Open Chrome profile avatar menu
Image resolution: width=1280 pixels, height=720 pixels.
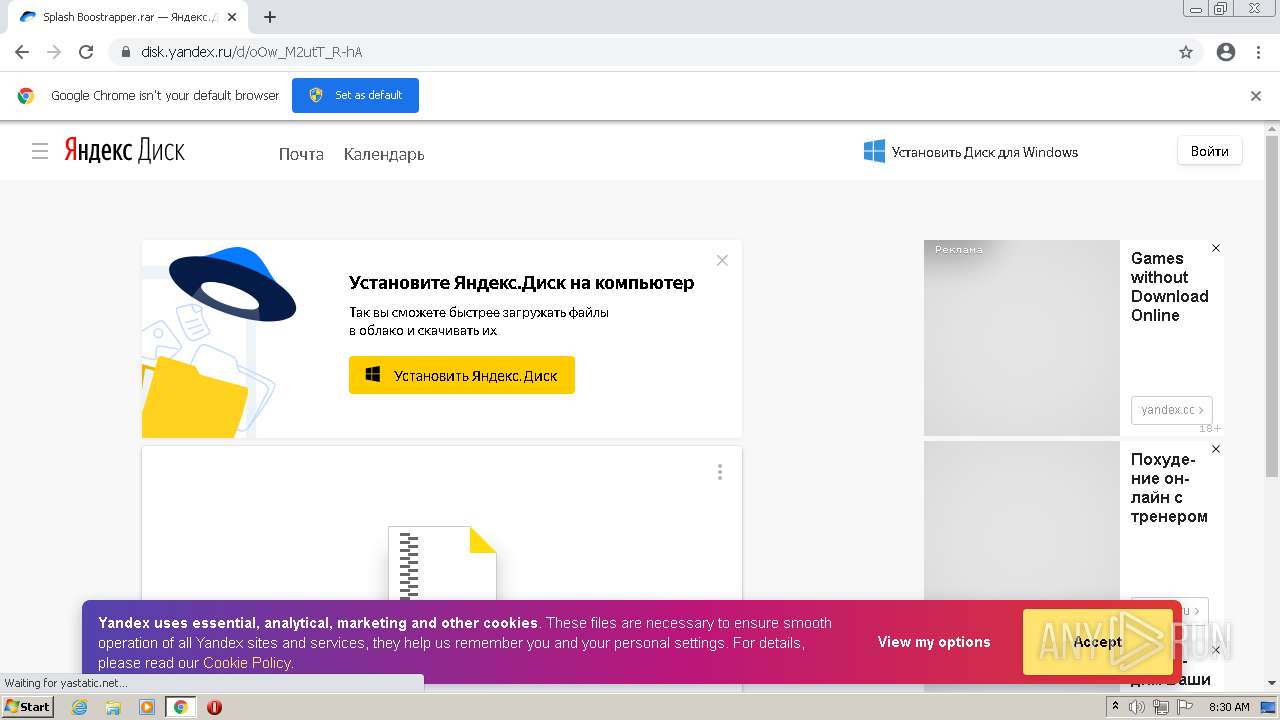pos(1226,52)
